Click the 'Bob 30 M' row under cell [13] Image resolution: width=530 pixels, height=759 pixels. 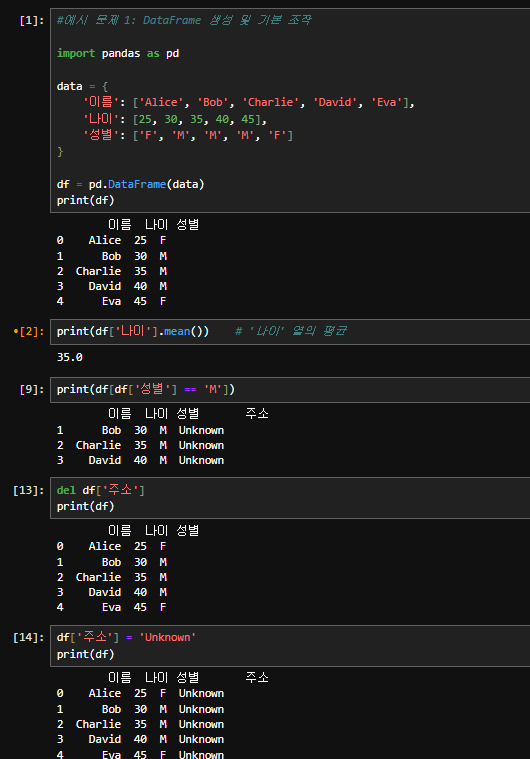click(112, 562)
